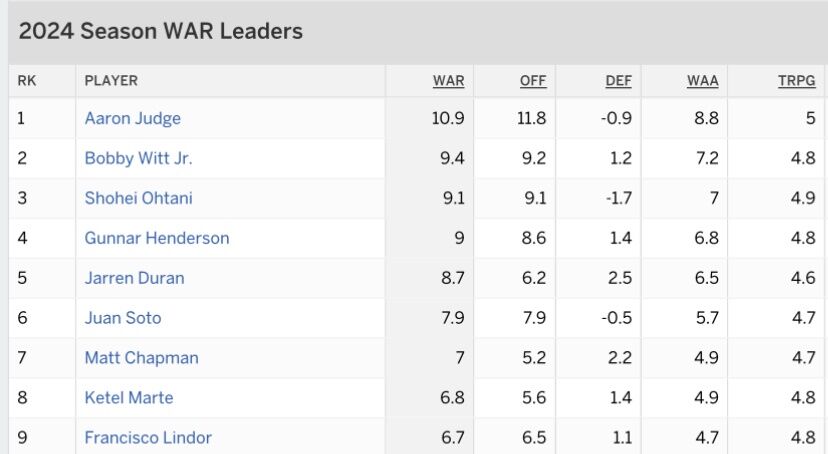Click Jarren Duran's 2.5 DEF value
This screenshot has height=454, width=828.
click(619, 278)
